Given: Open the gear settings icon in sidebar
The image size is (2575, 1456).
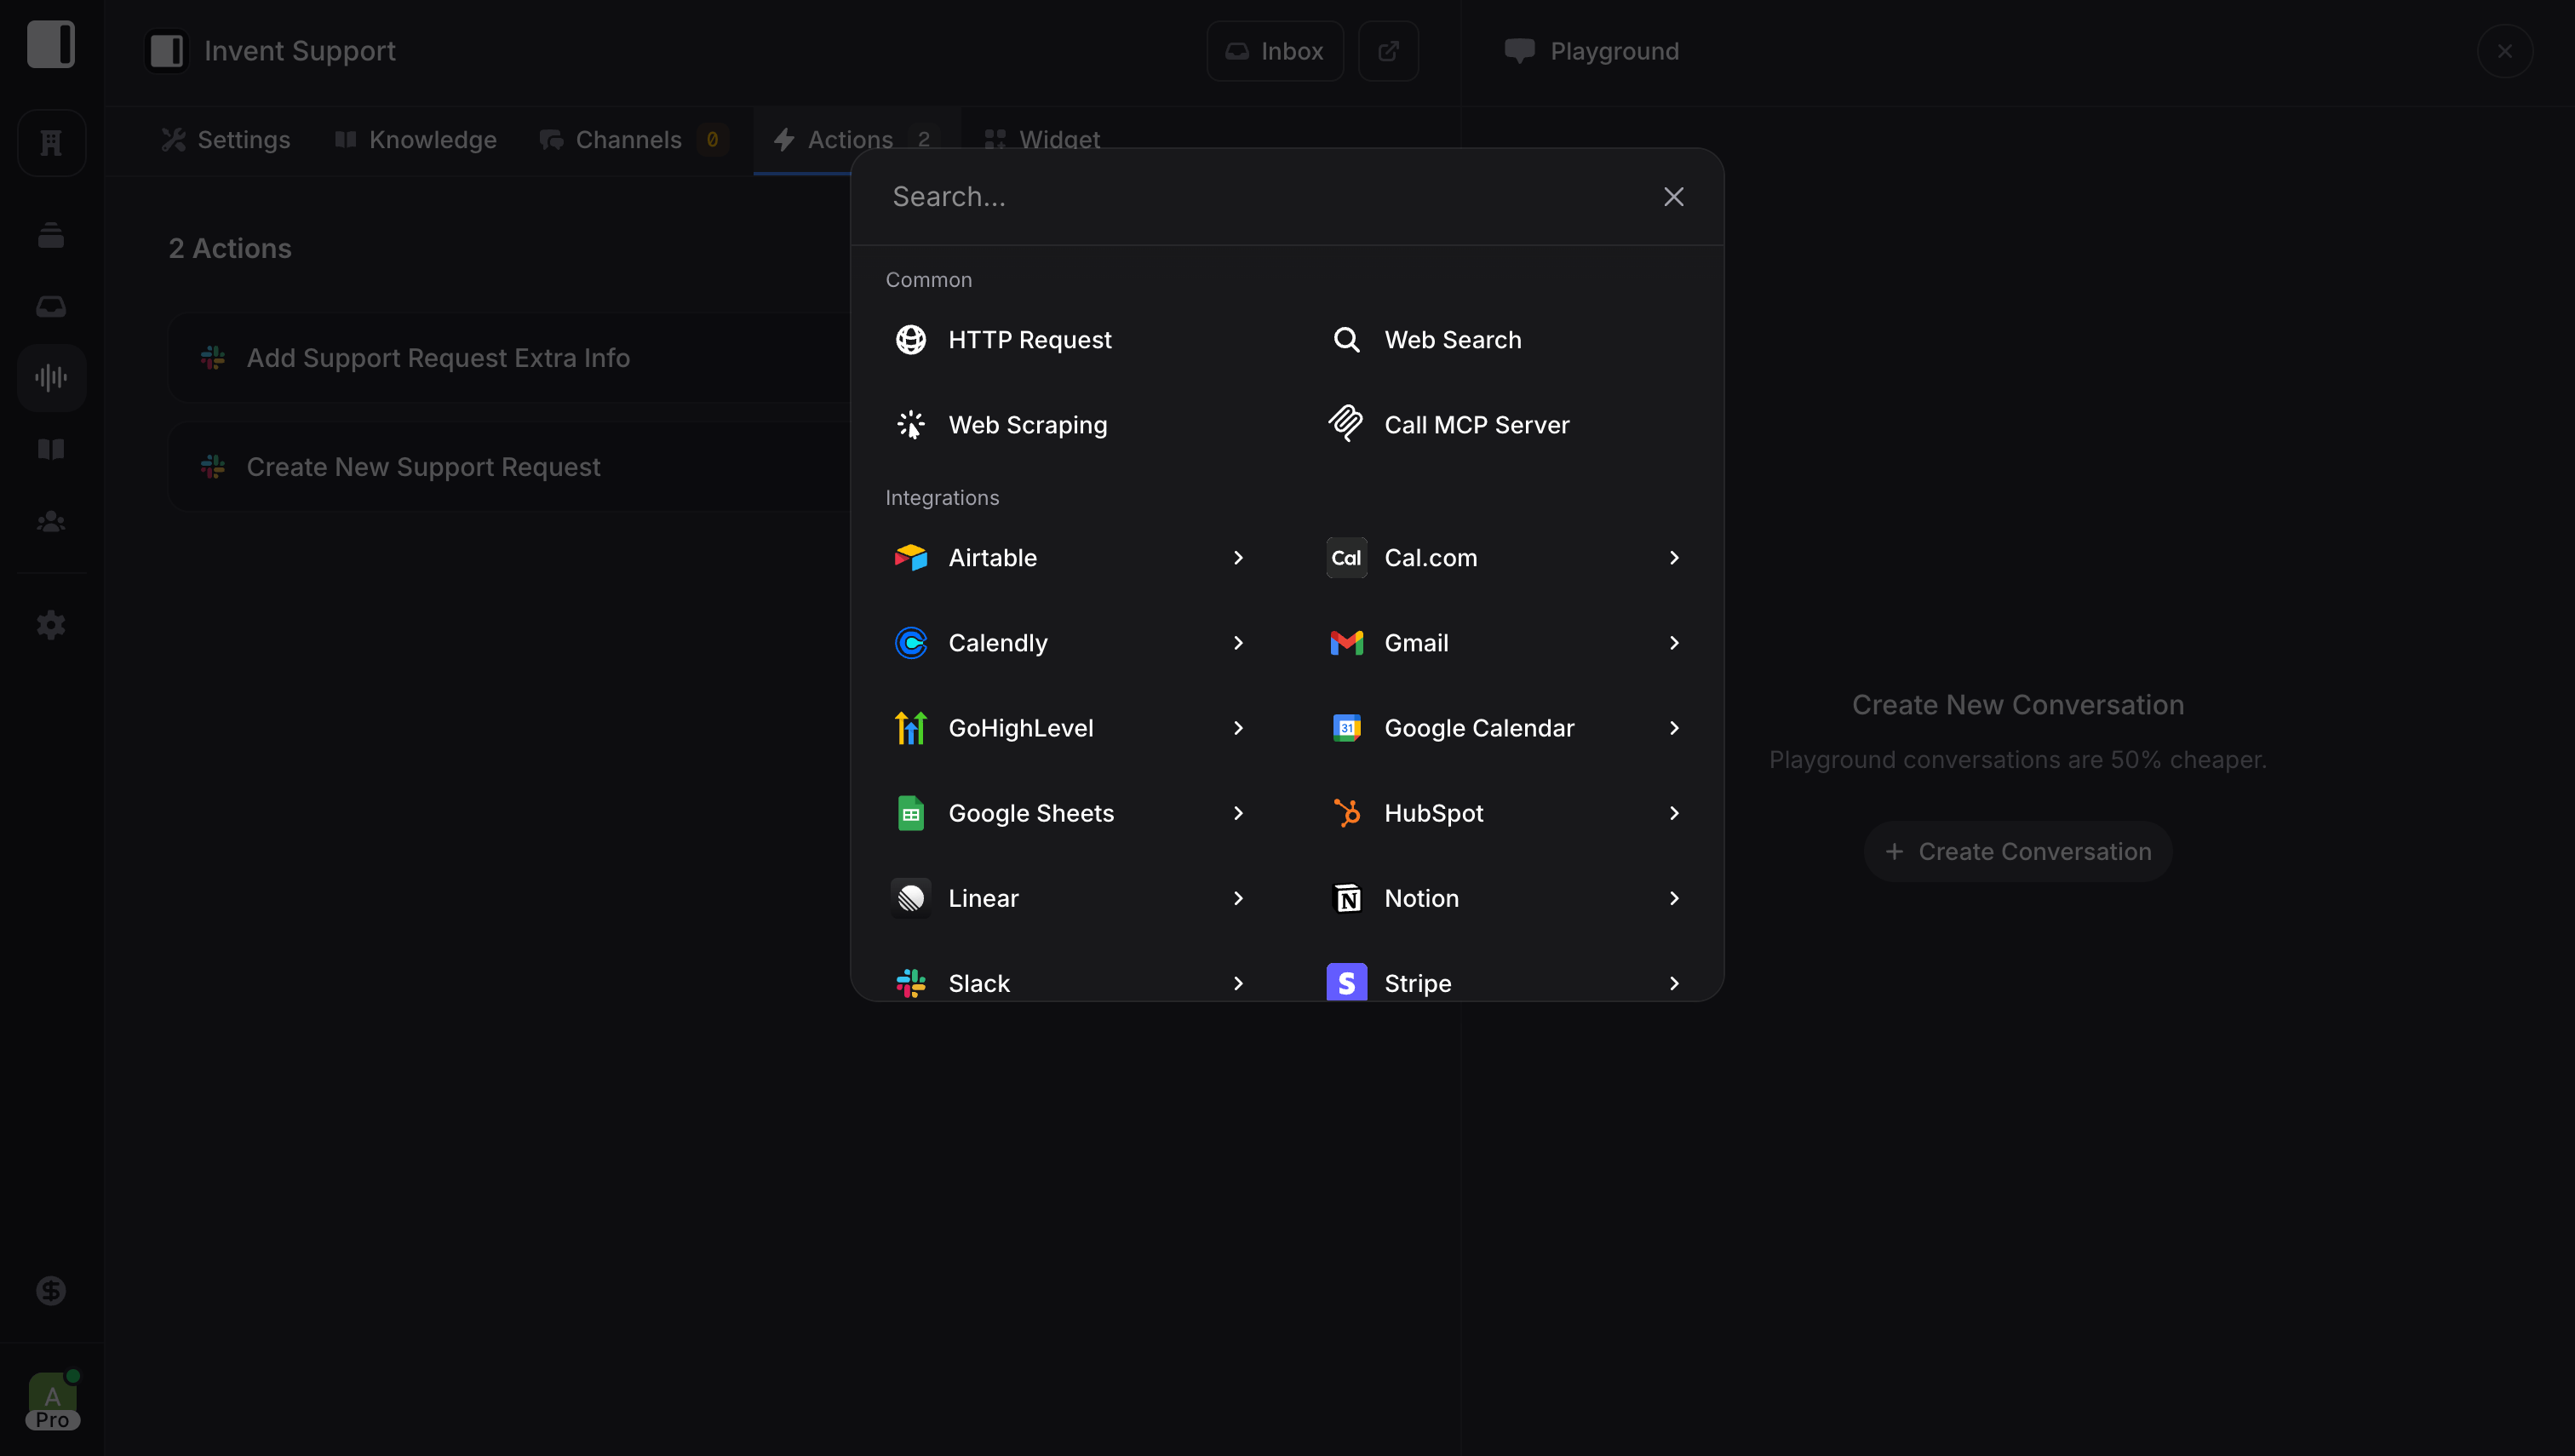Looking at the screenshot, I should point(51,625).
